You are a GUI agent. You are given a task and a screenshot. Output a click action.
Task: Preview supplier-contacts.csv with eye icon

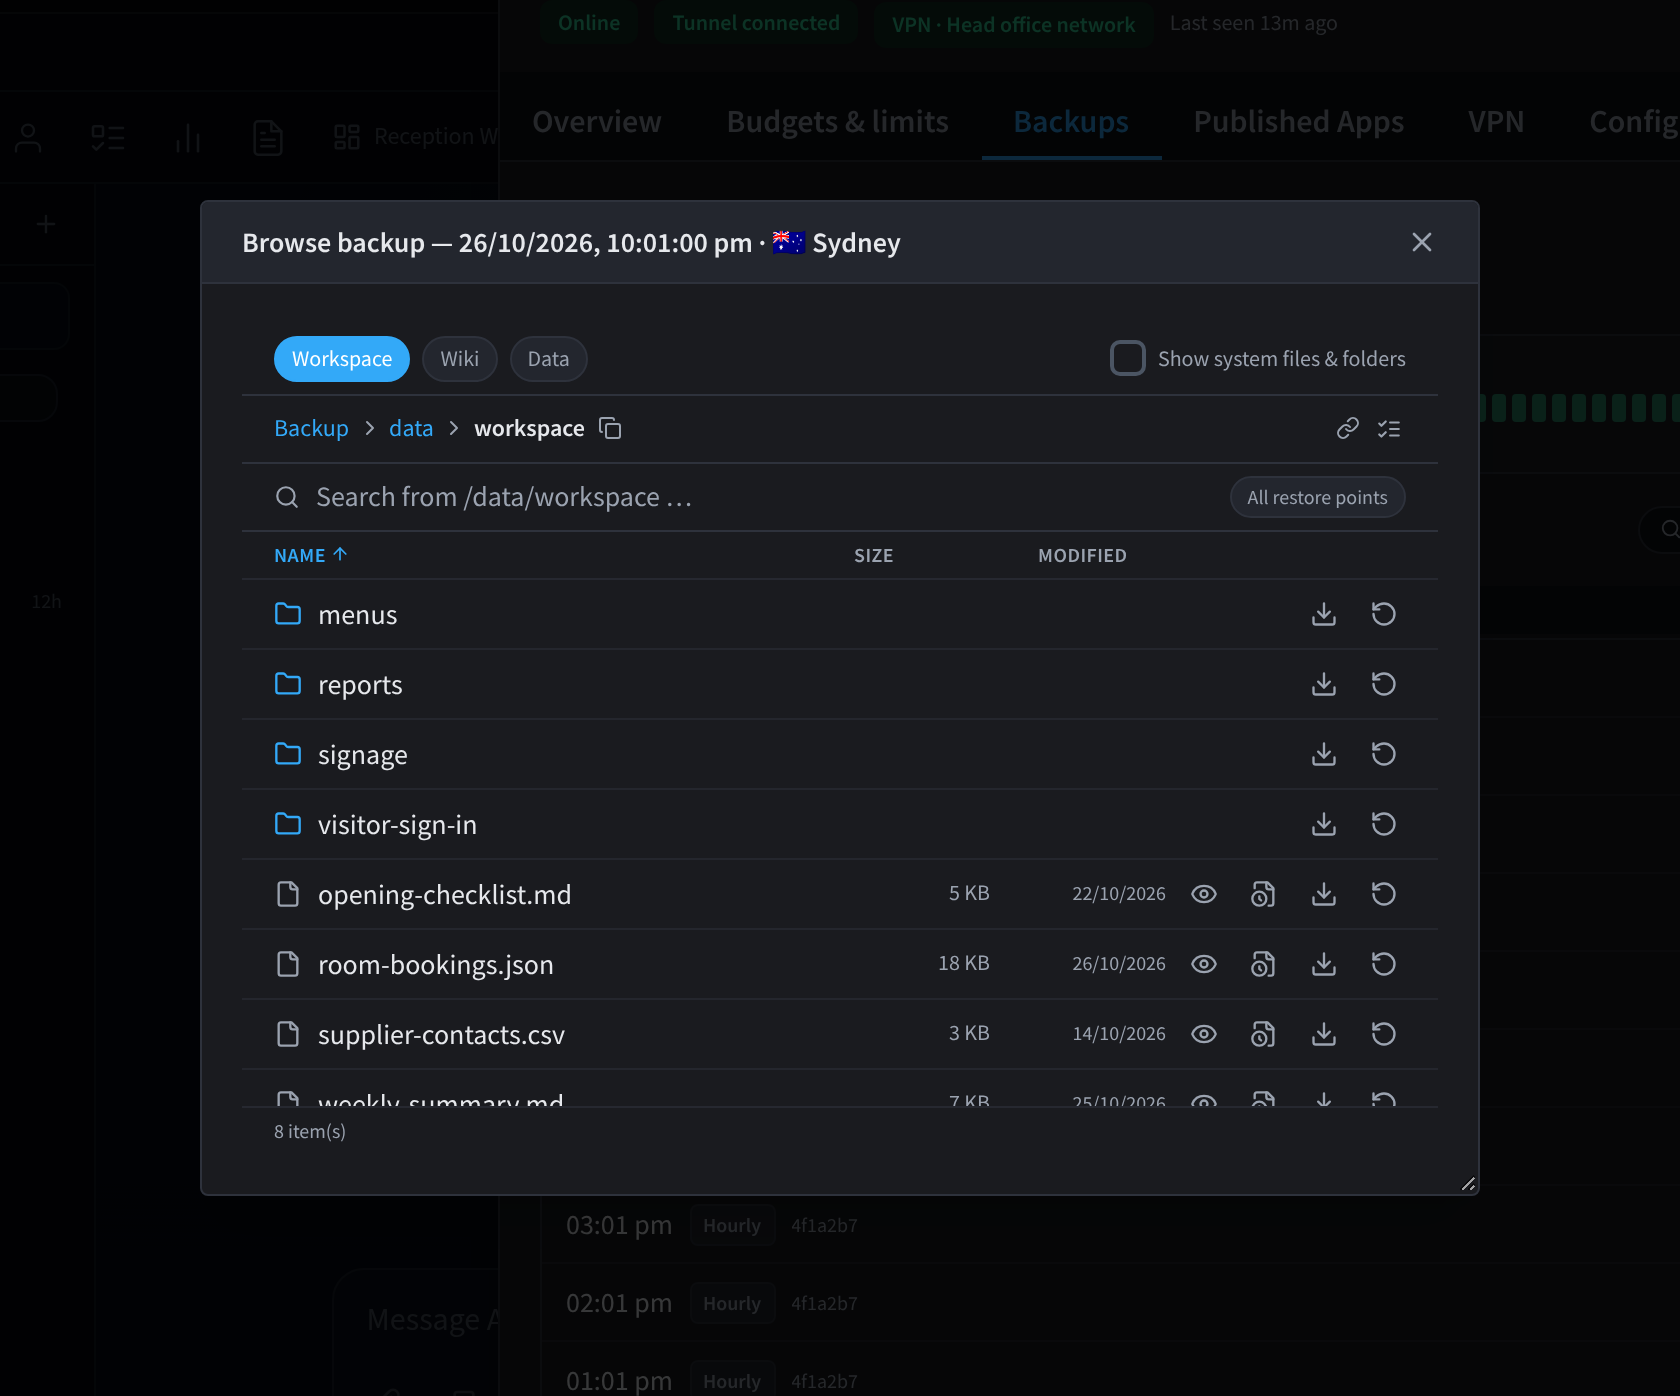coord(1204,1034)
